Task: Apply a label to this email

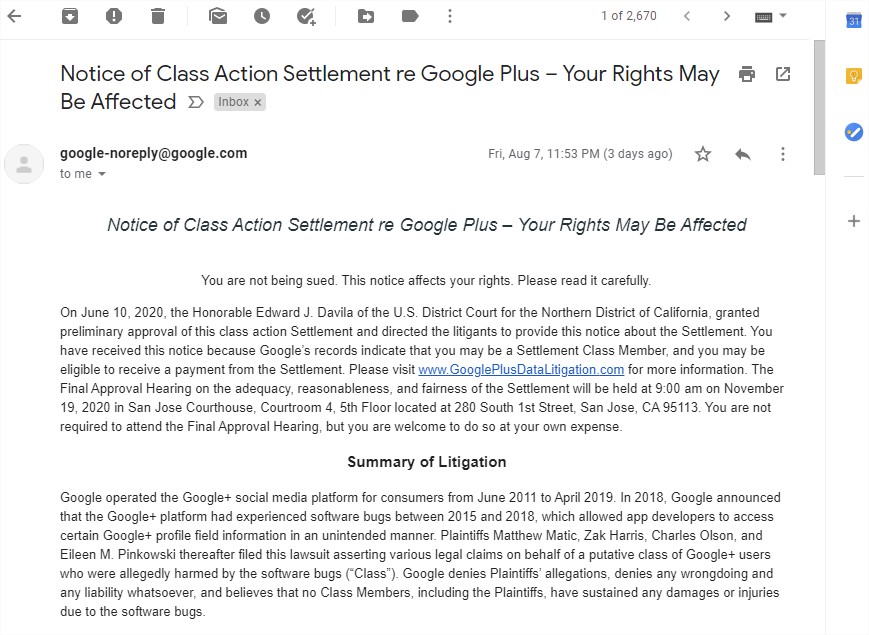Action: (410, 16)
